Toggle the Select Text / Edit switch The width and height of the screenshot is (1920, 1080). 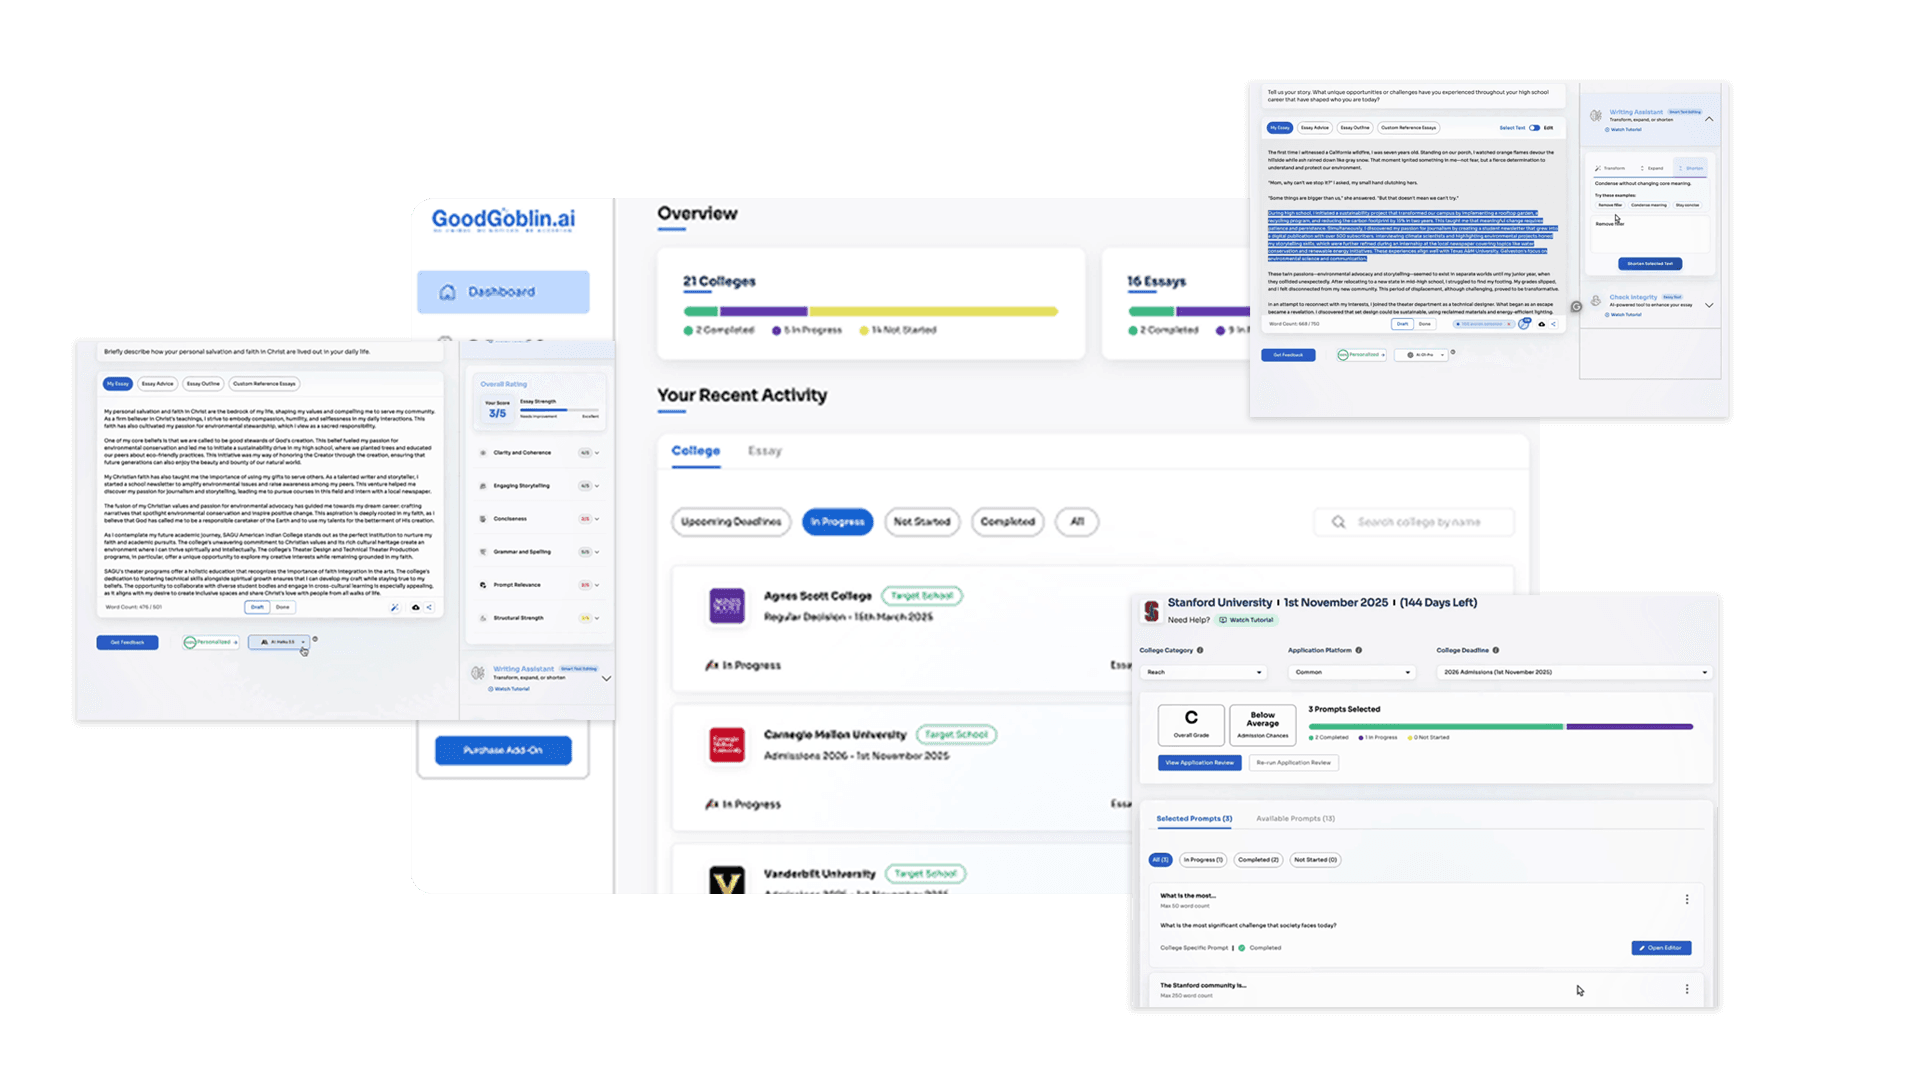pyautogui.click(x=1534, y=128)
